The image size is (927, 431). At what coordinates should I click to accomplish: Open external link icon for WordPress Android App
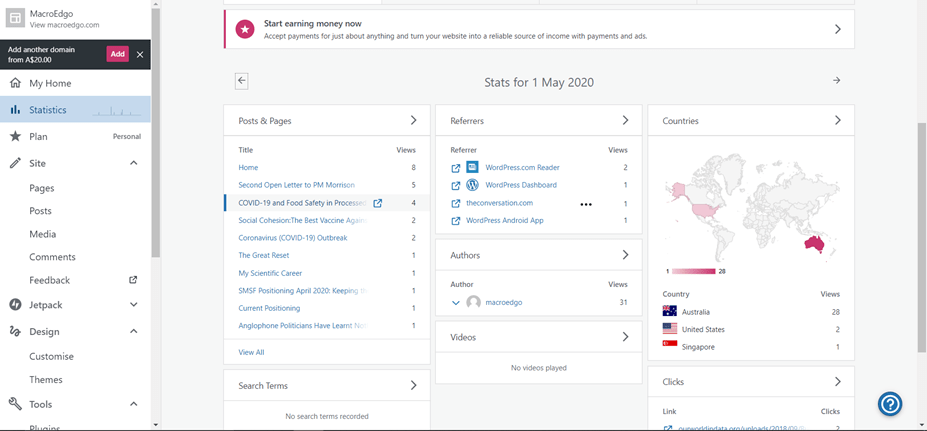pyautogui.click(x=456, y=221)
